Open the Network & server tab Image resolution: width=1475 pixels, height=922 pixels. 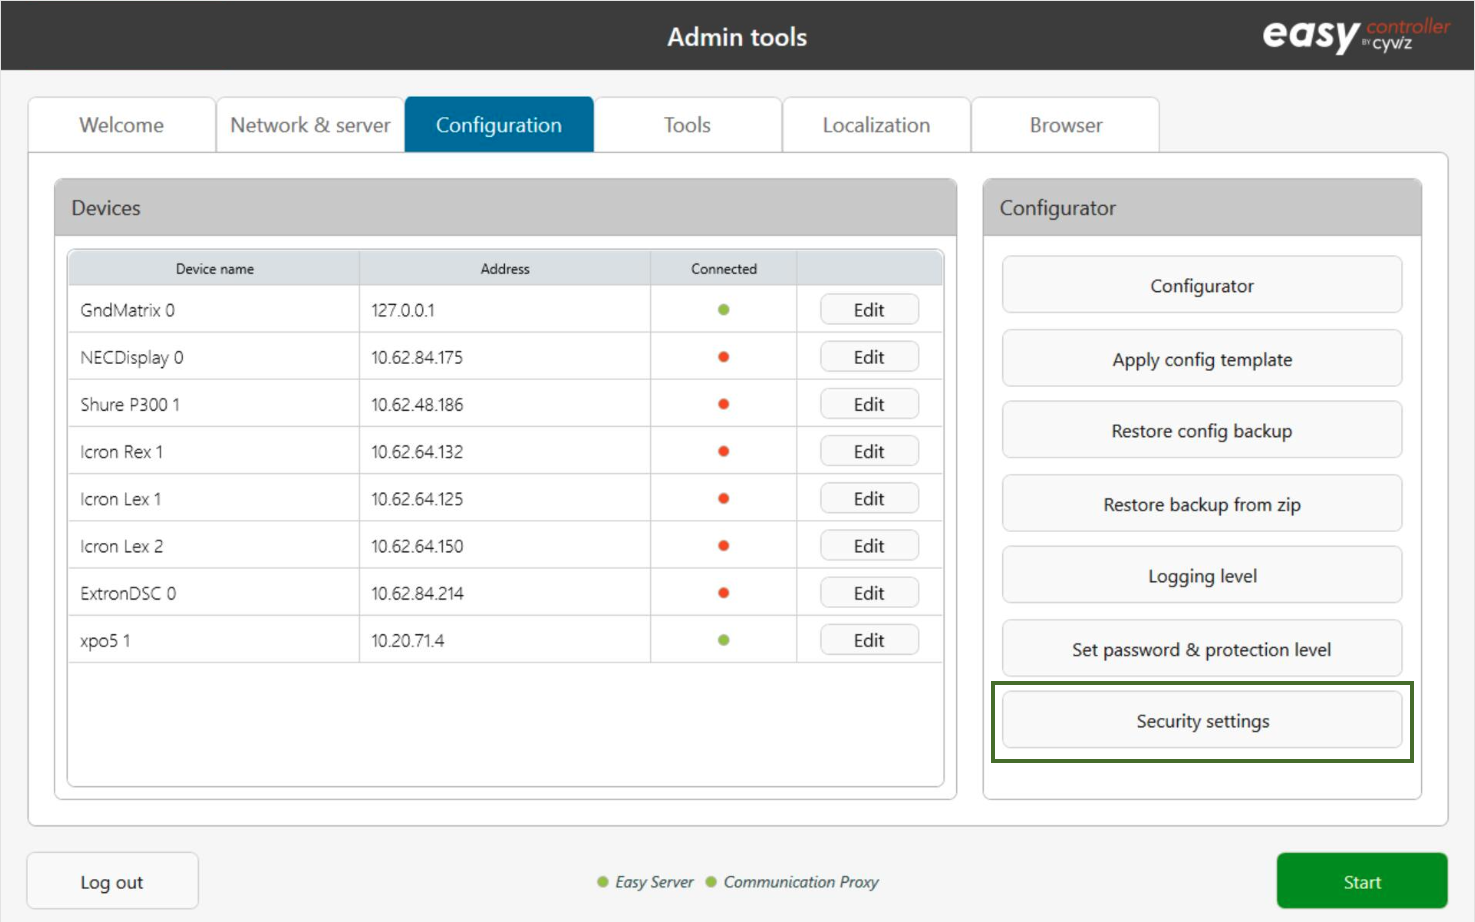[310, 125]
